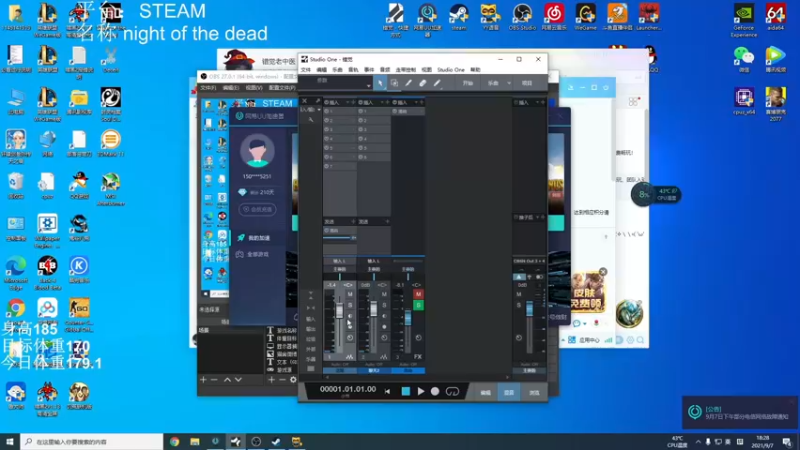Click the user avatar in UU accelerator
The width and height of the screenshot is (800, 450).
[257, 151]
